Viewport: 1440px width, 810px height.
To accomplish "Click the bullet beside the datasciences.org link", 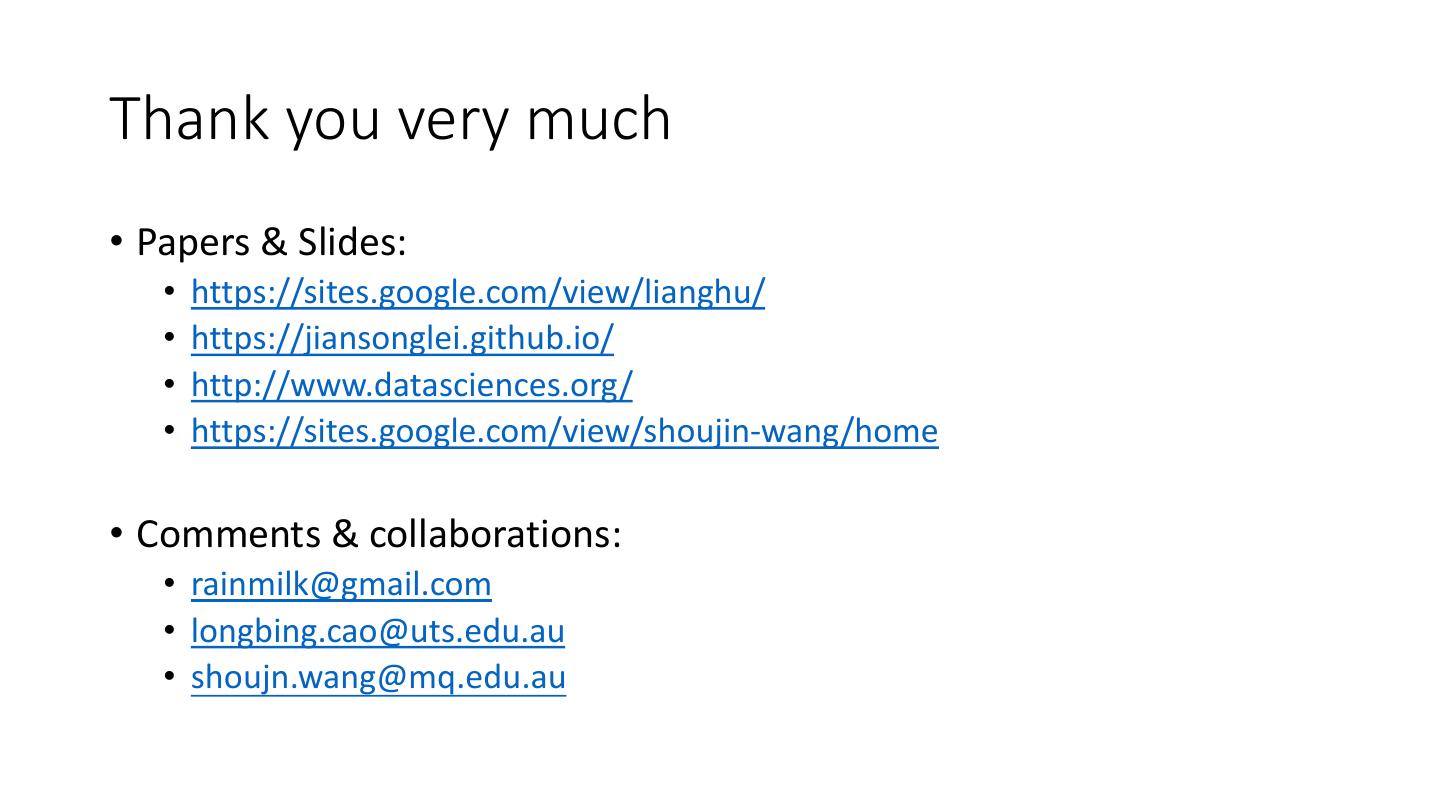I will pyautogui.click(x=170, y=384).
